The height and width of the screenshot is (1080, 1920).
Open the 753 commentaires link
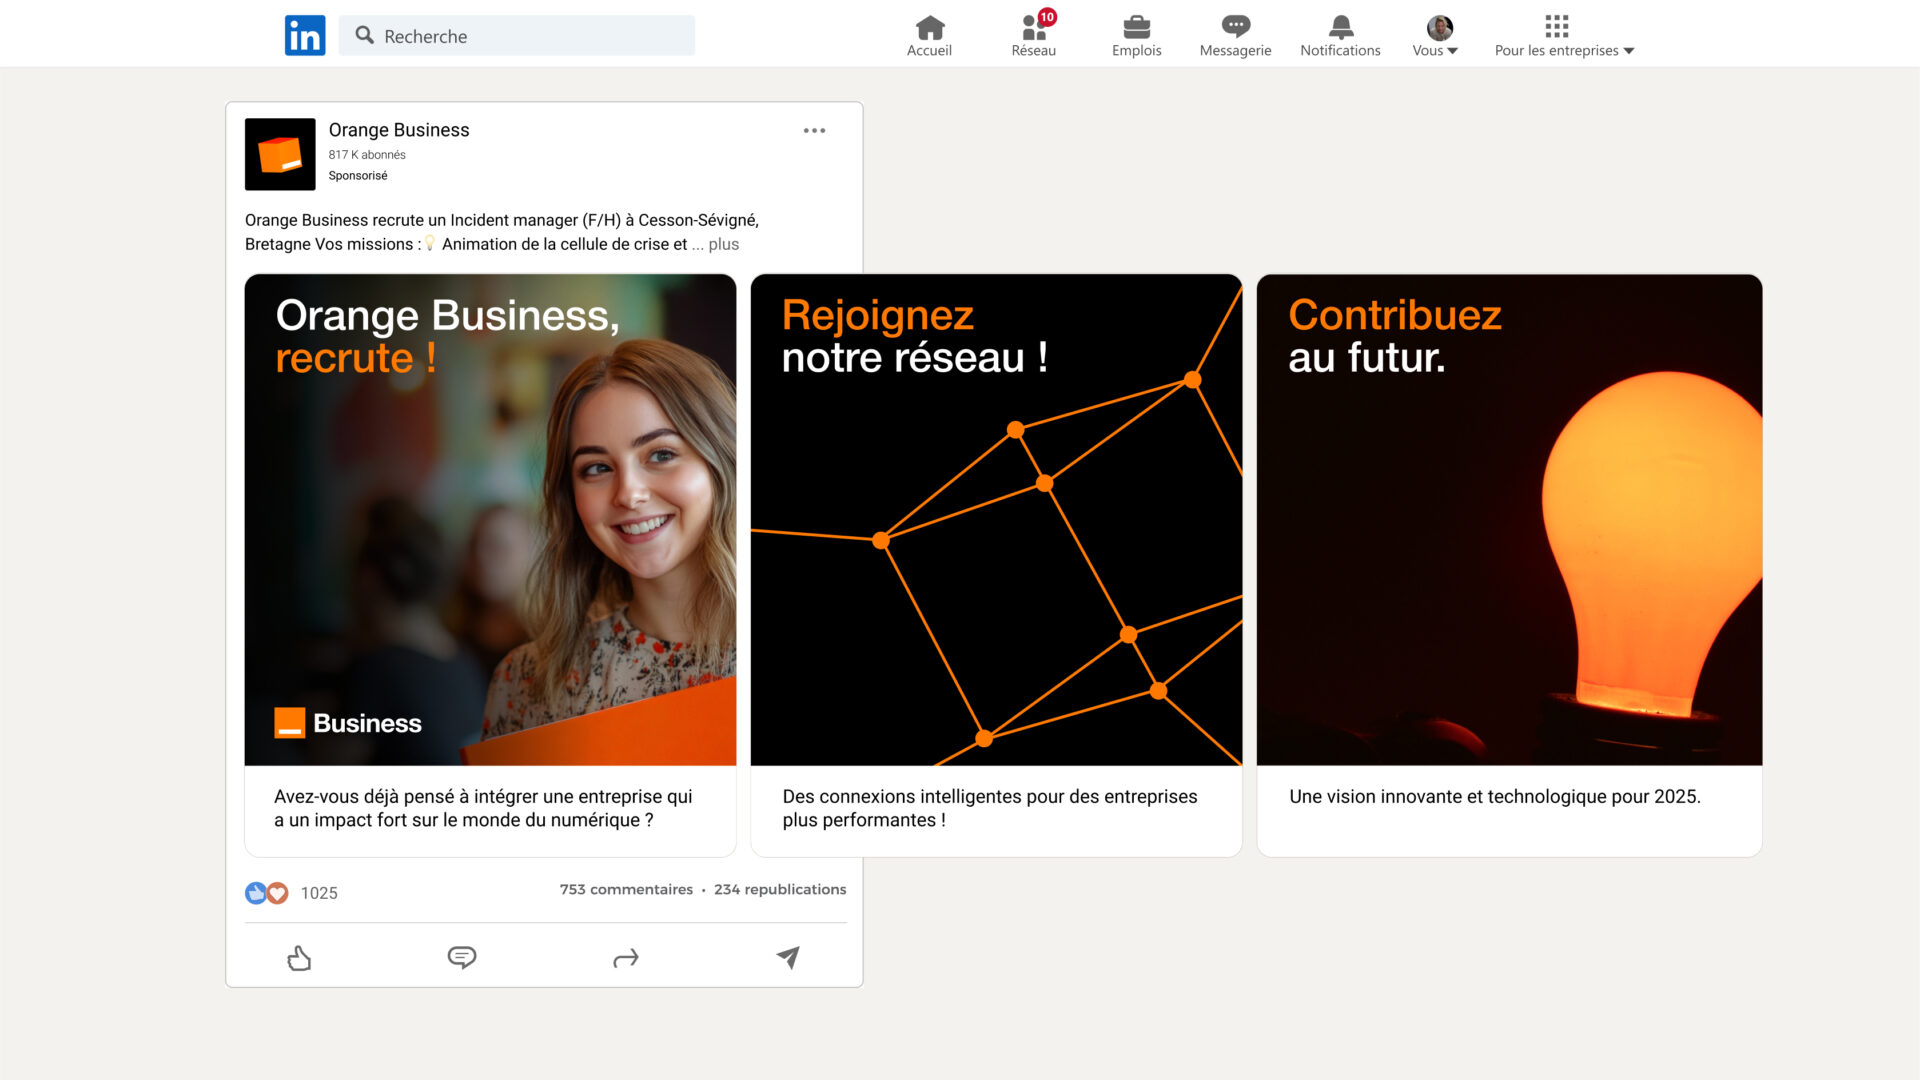pyautogui.click(x=626, y=889)
